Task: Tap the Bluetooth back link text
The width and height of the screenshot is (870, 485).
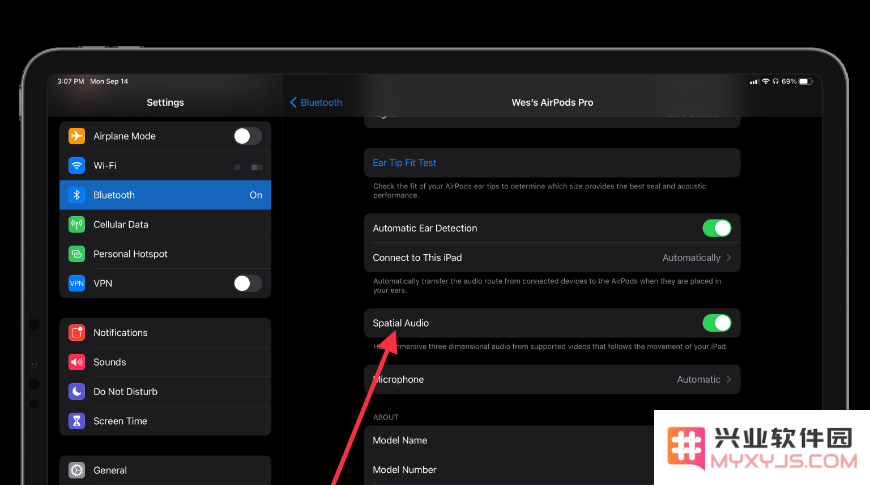Action: [x=321, y=103]
